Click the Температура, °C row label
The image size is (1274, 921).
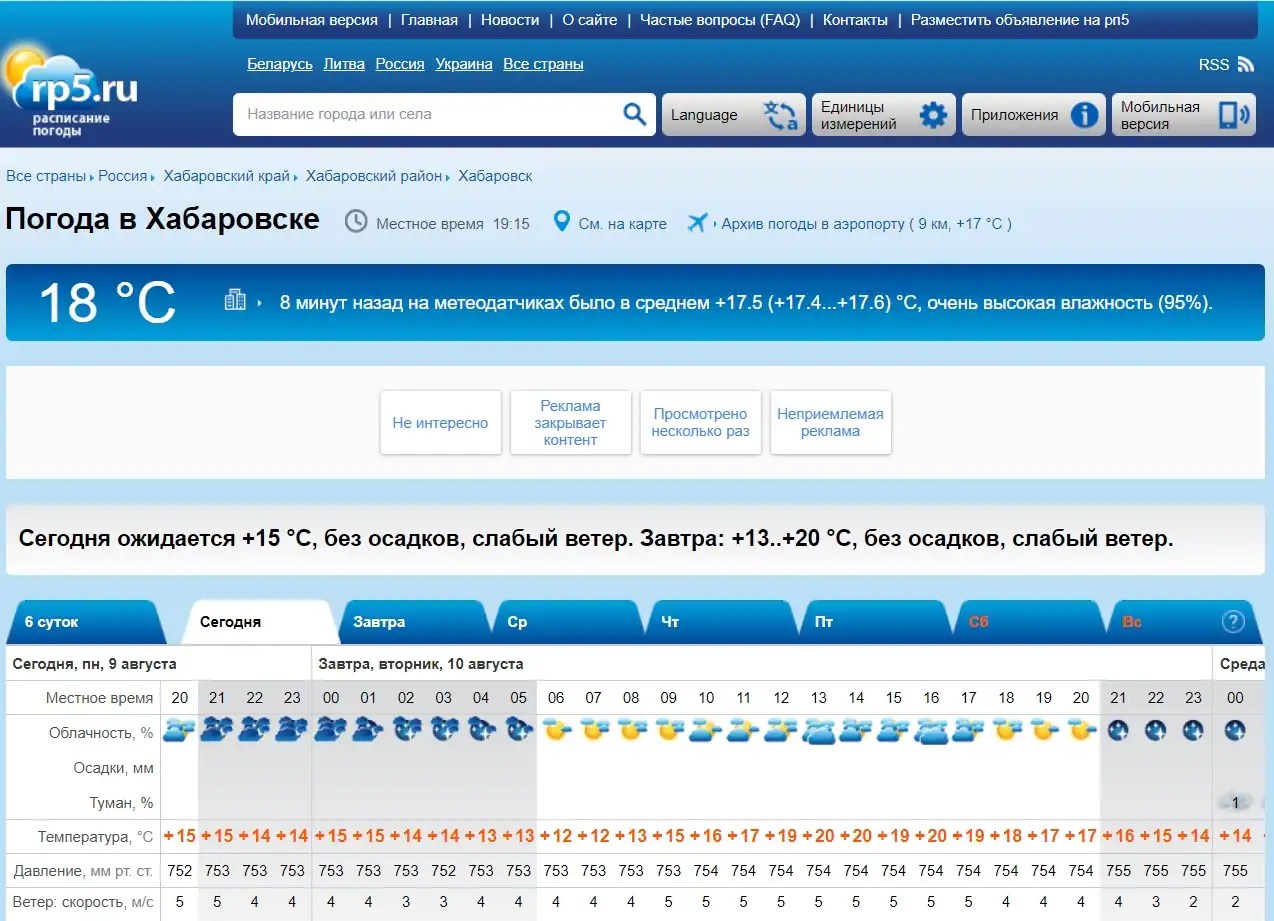96,836
